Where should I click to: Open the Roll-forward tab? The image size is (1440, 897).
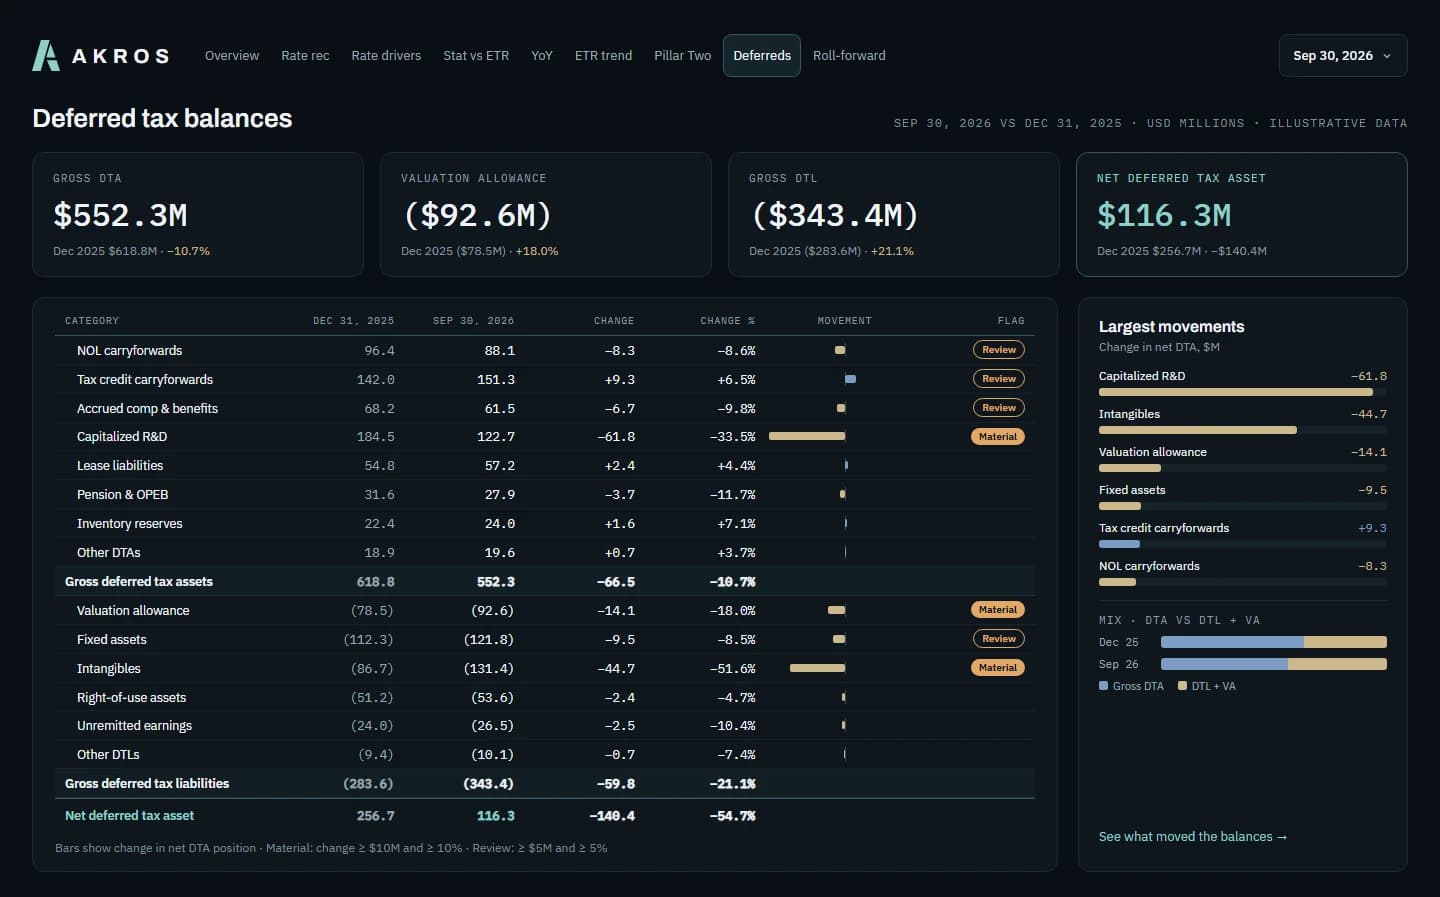849,56
